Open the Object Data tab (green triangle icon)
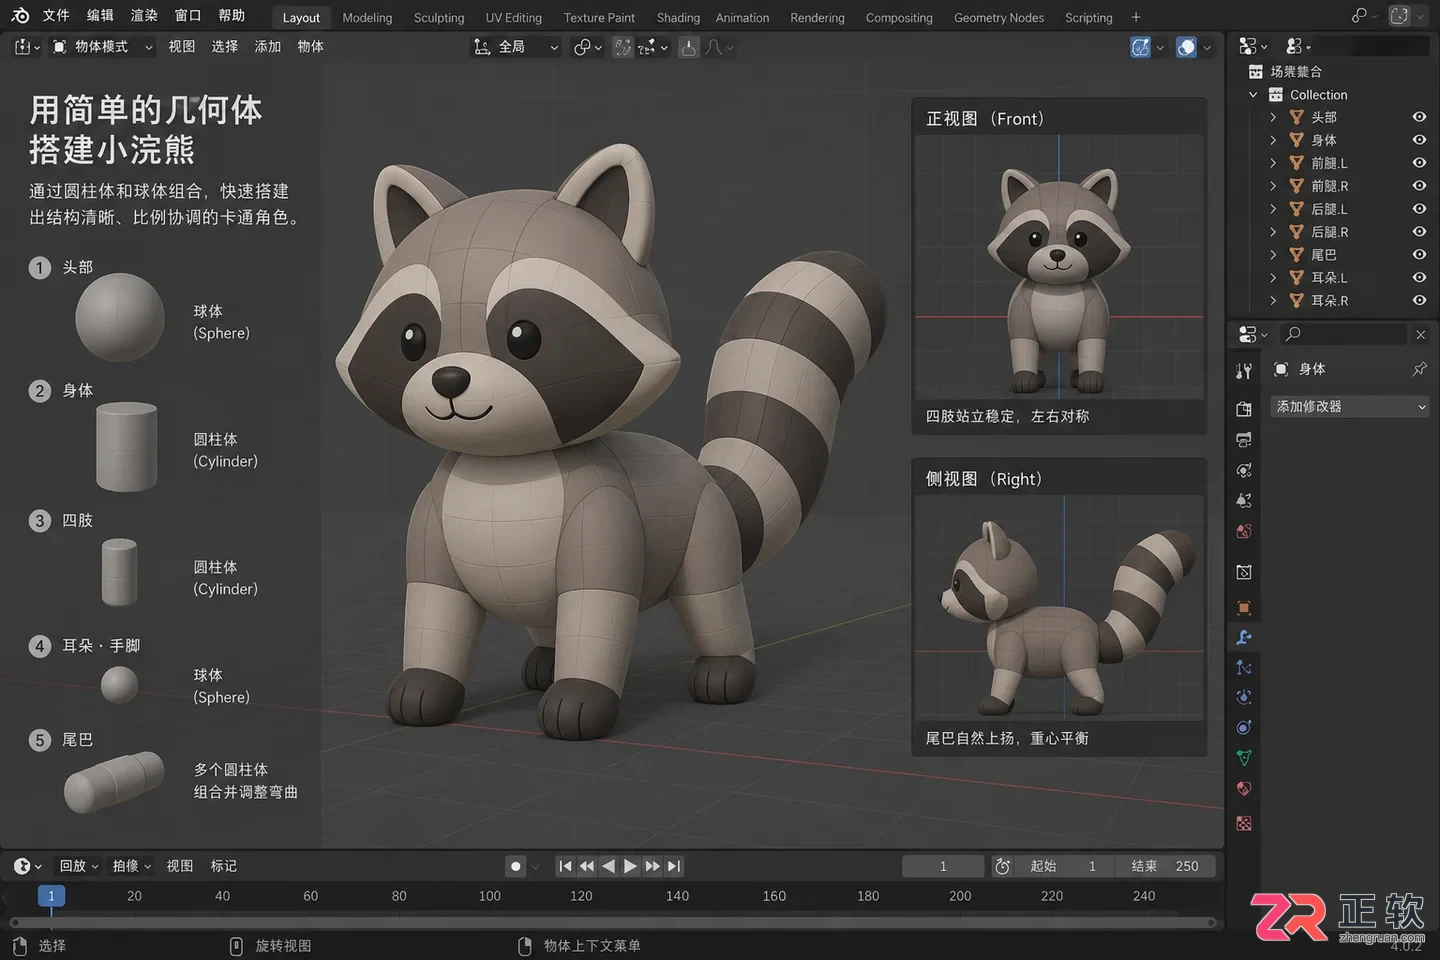1440x960 pixels. coord(1244,757)
